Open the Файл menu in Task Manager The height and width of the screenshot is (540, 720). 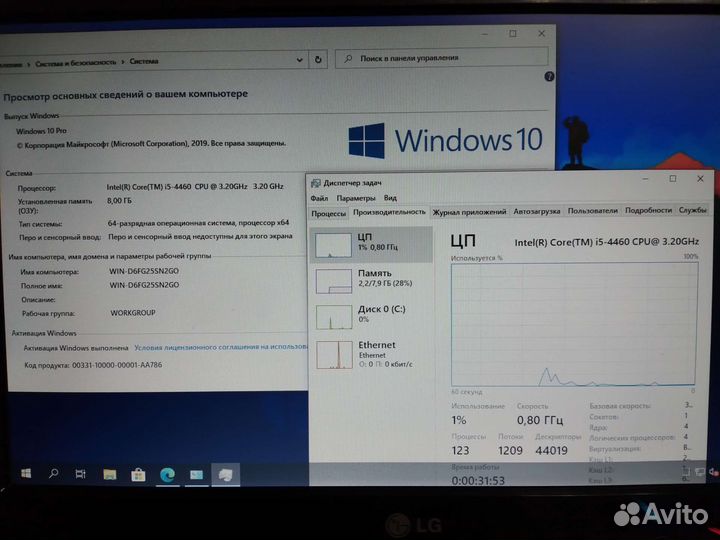tap(319, 198)
